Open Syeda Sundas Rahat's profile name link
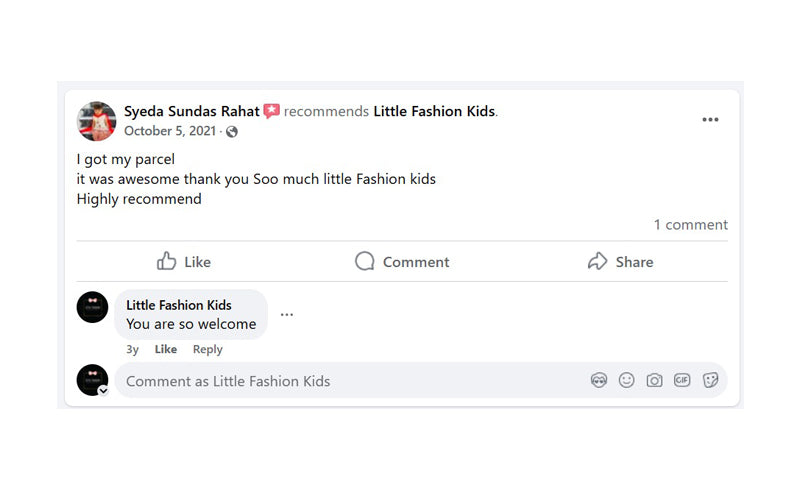 pos(192,111)
